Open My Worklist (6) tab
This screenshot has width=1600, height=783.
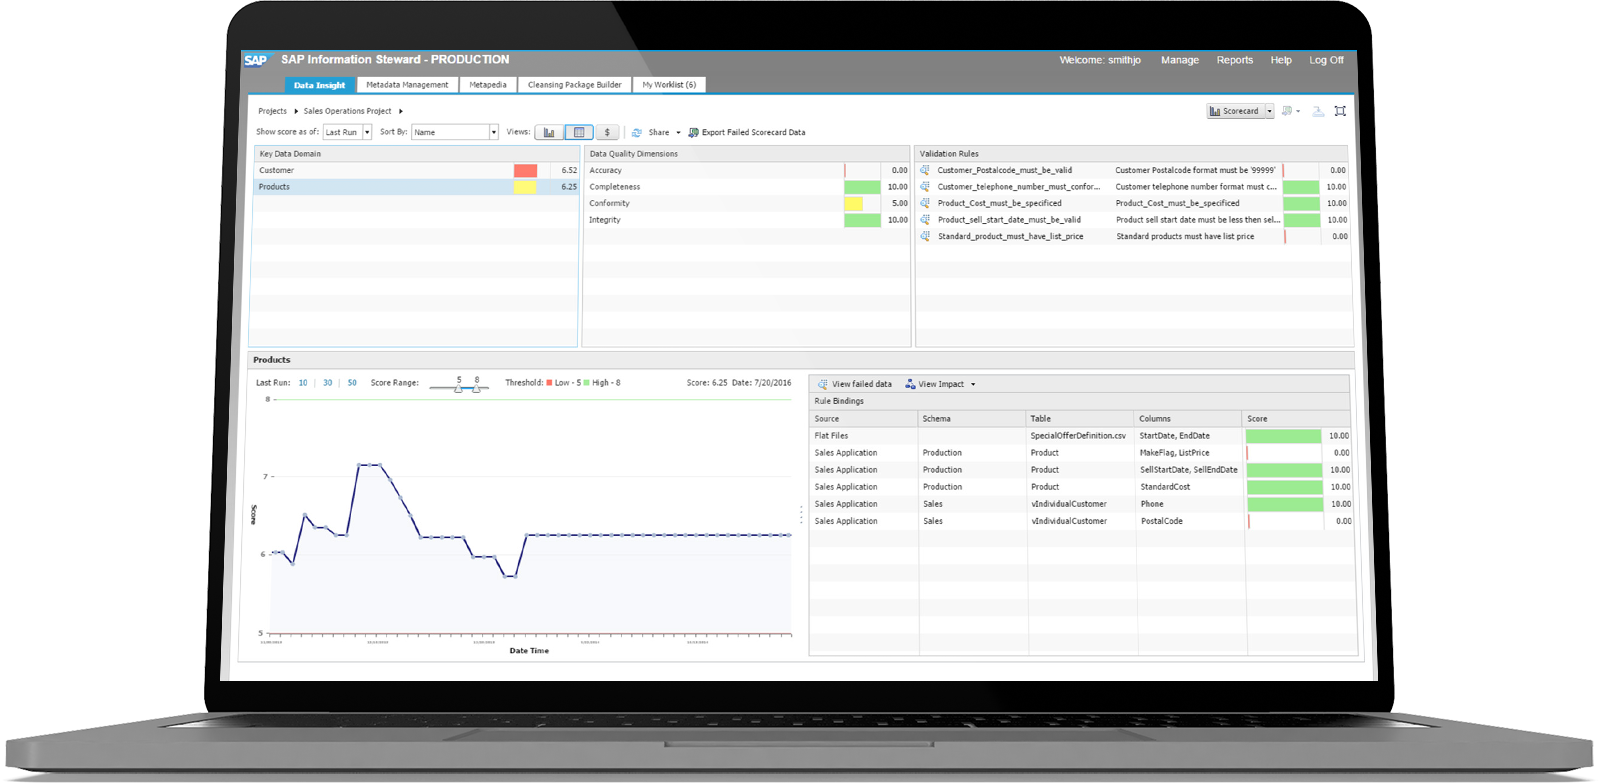click(669, 85)
